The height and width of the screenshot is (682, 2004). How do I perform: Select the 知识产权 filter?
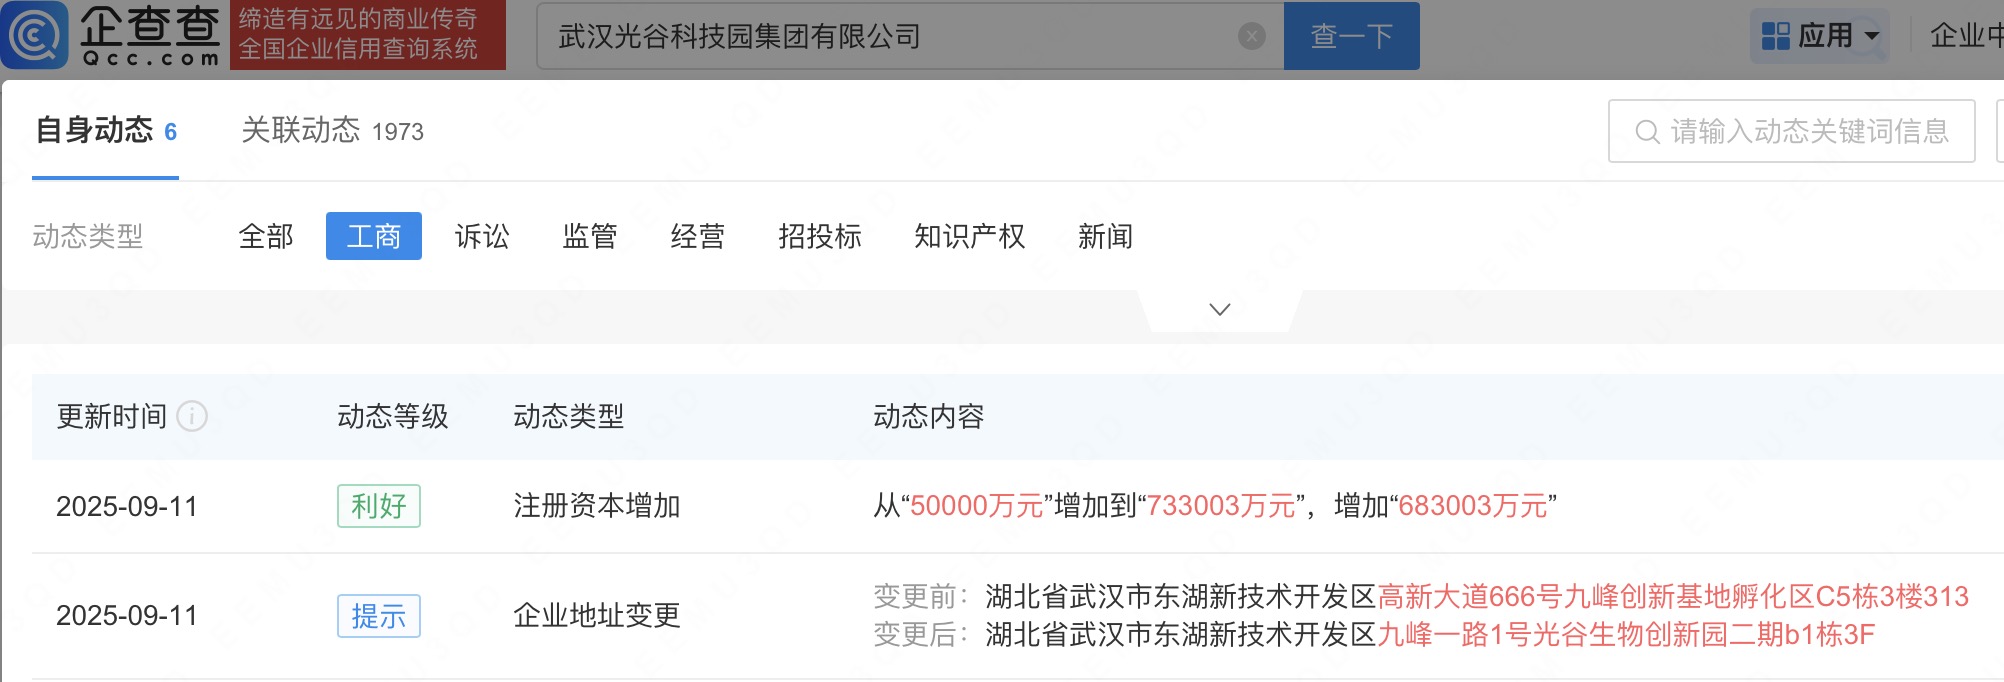pos(970,236)
